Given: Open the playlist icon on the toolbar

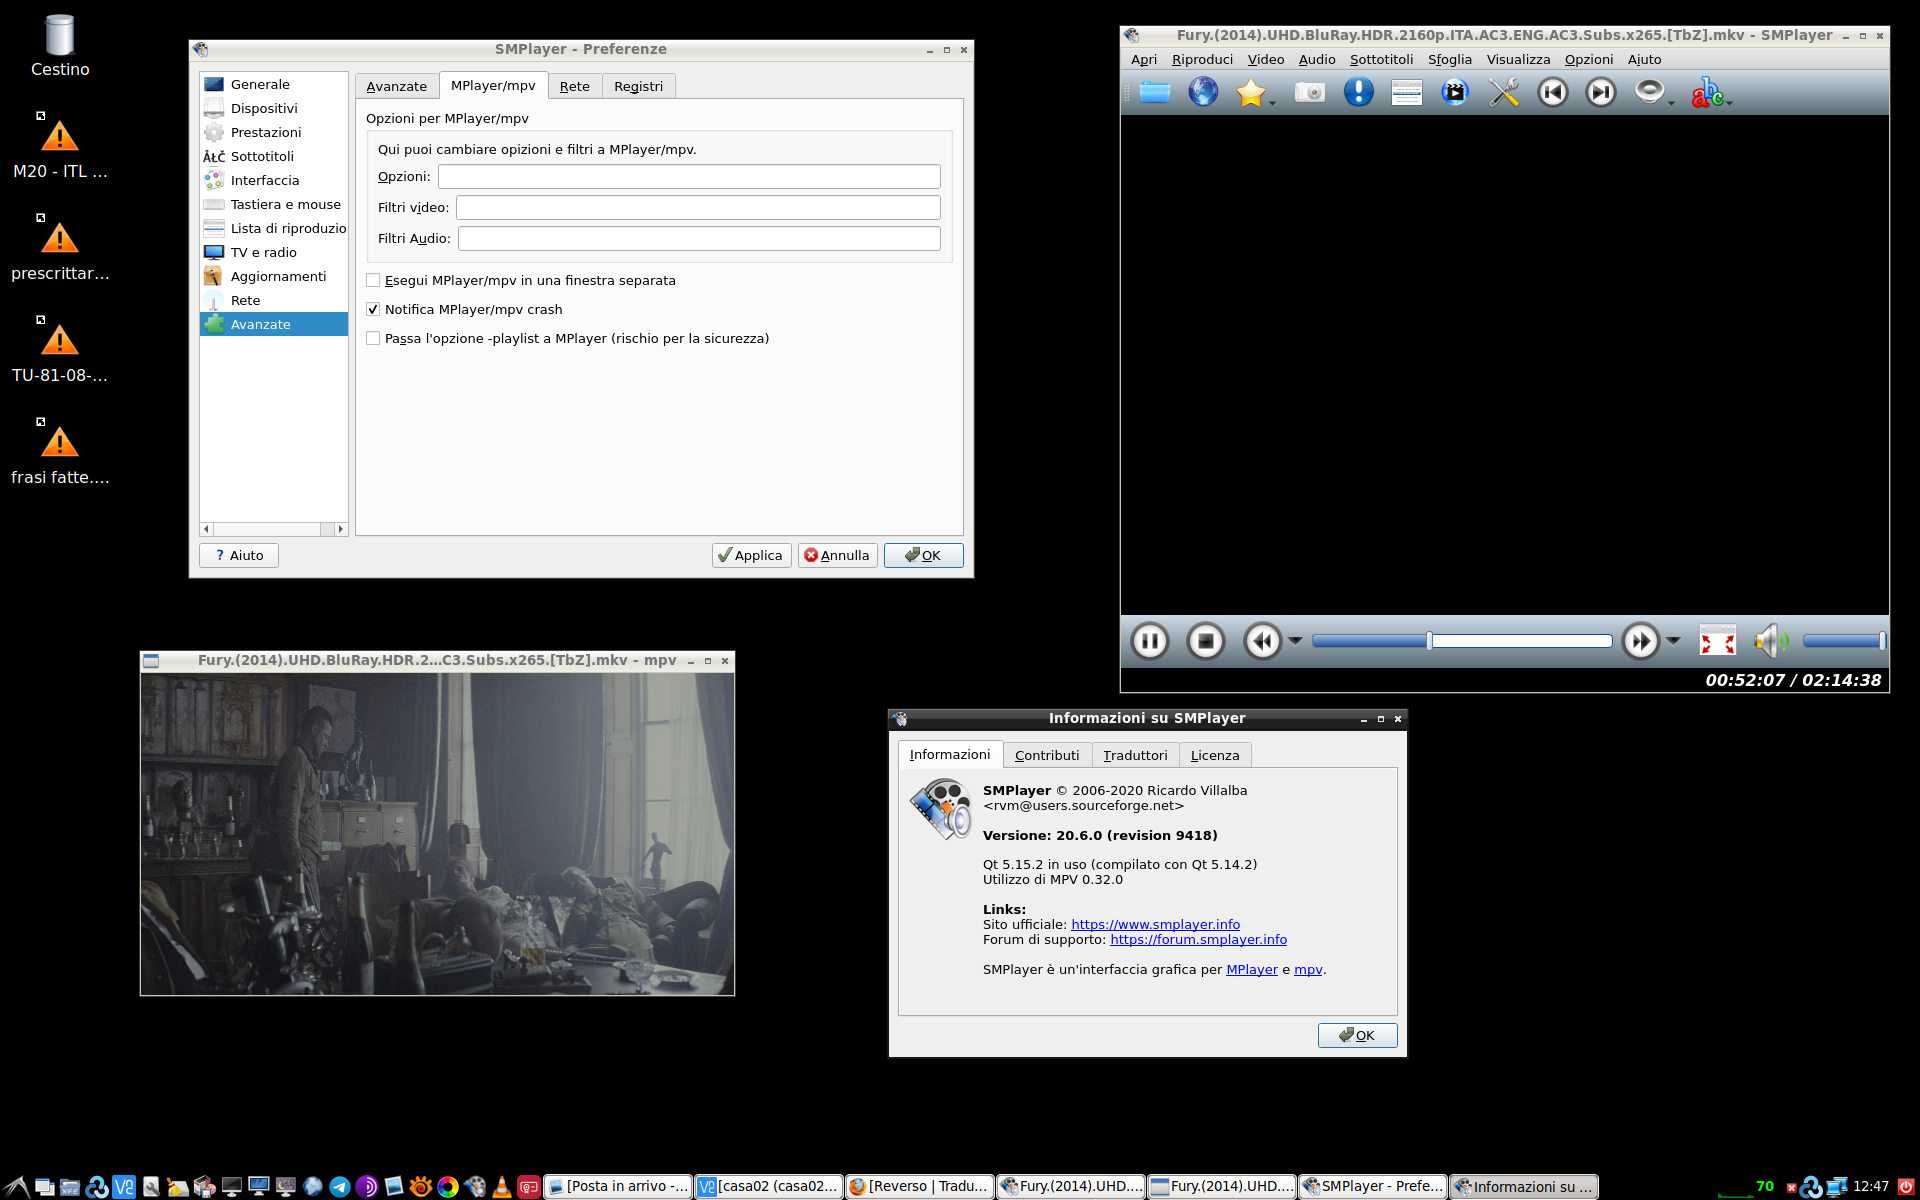Looking at the screenshot, I should point(1406,92).
